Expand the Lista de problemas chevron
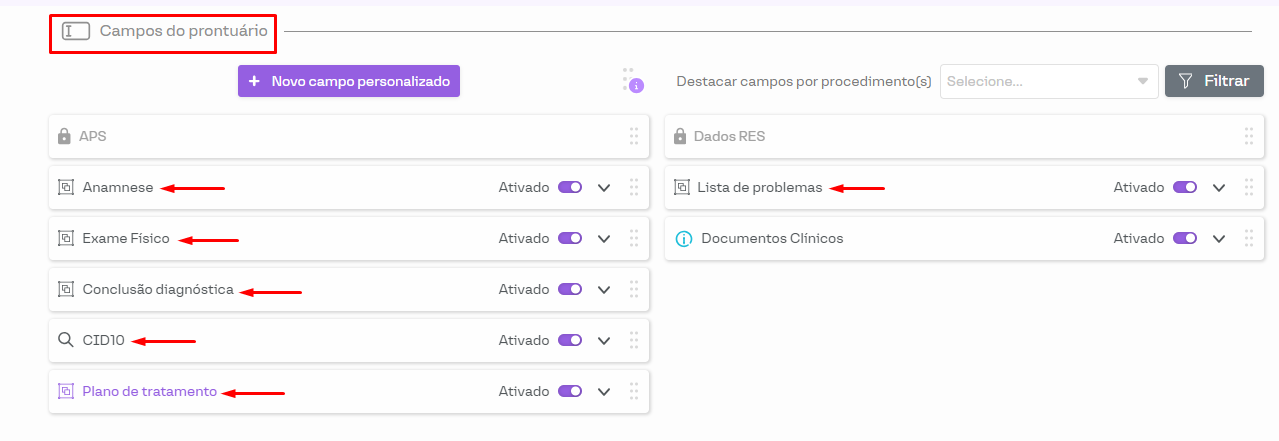Viewport: 1279px width, 441px height. pos(1218,187)
